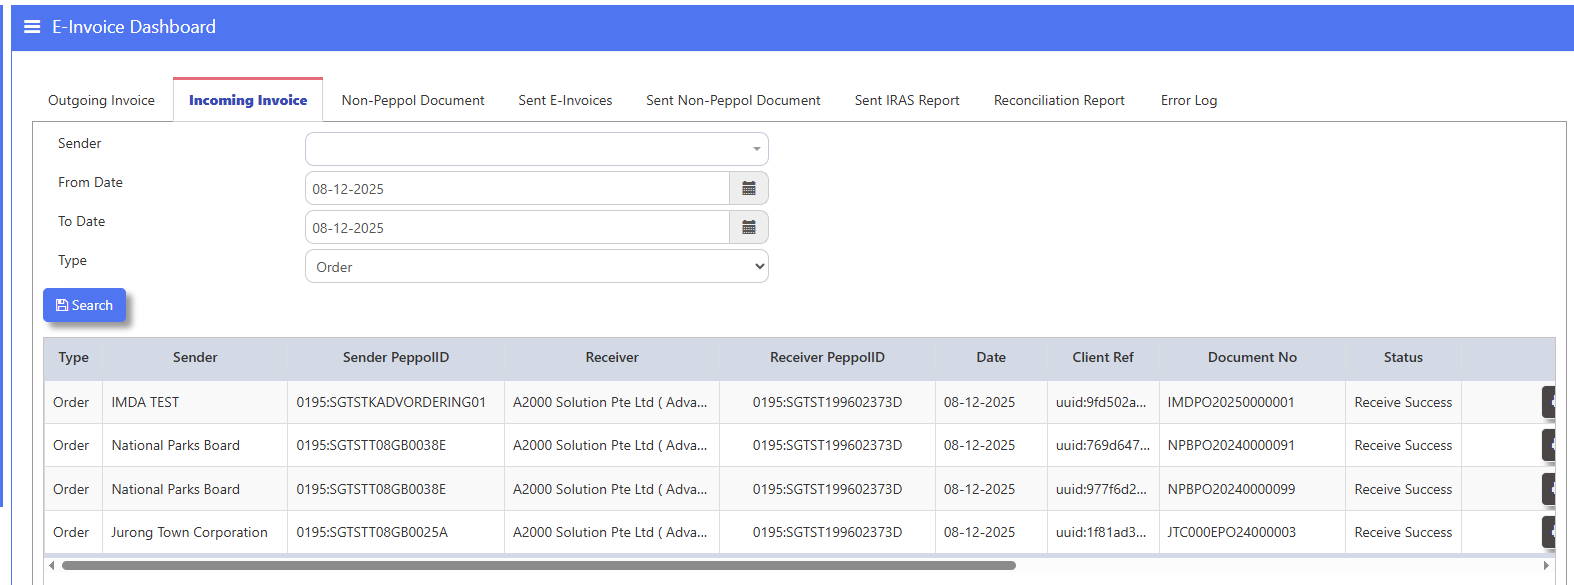This screenshot has width=1574, height=585.
Task: Click the scrollbar left arrow
Action: (x=52, y=565)
